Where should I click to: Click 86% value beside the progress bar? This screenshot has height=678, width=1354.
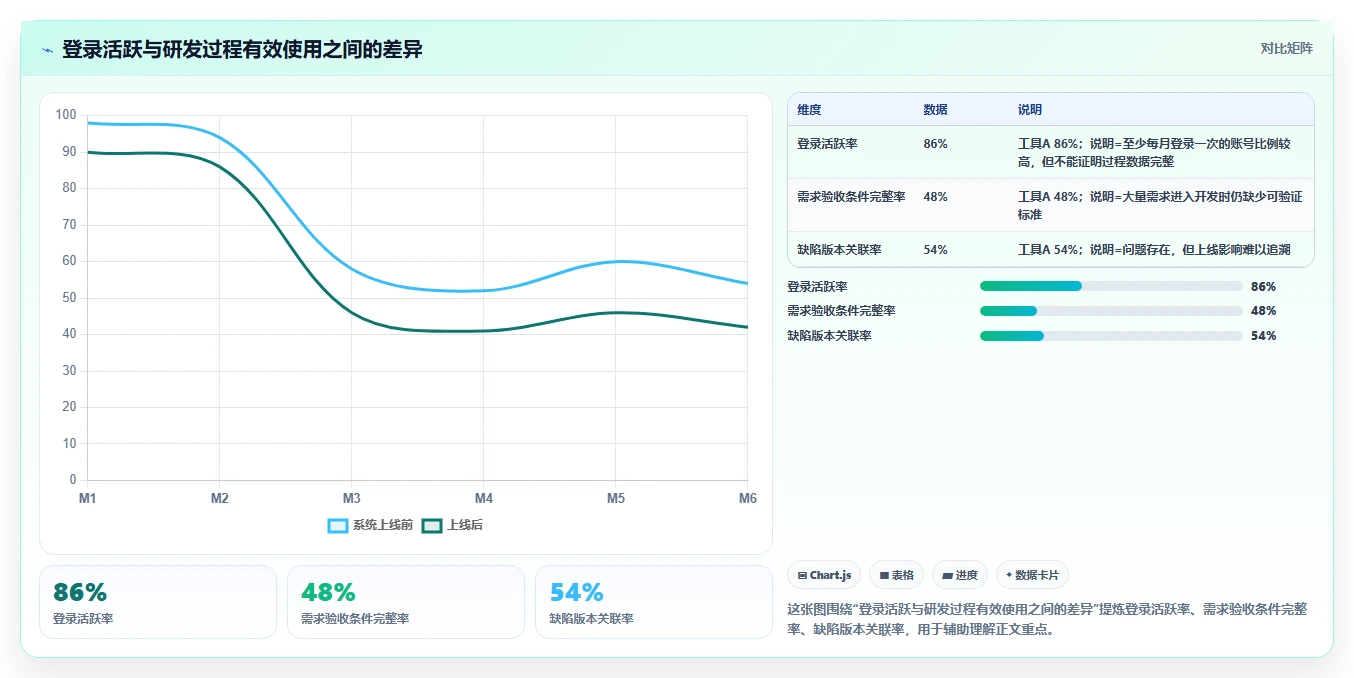(x=1263, y=286)
